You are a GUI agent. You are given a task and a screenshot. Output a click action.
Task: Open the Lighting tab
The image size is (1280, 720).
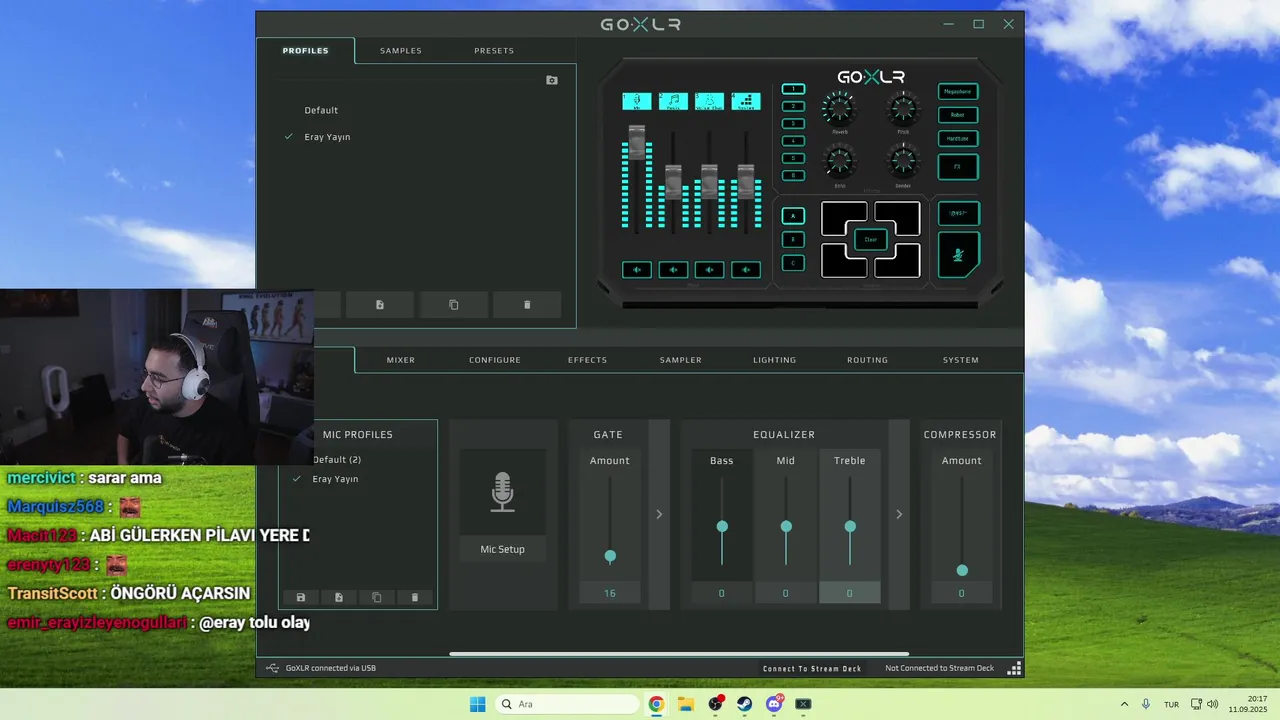775,360
